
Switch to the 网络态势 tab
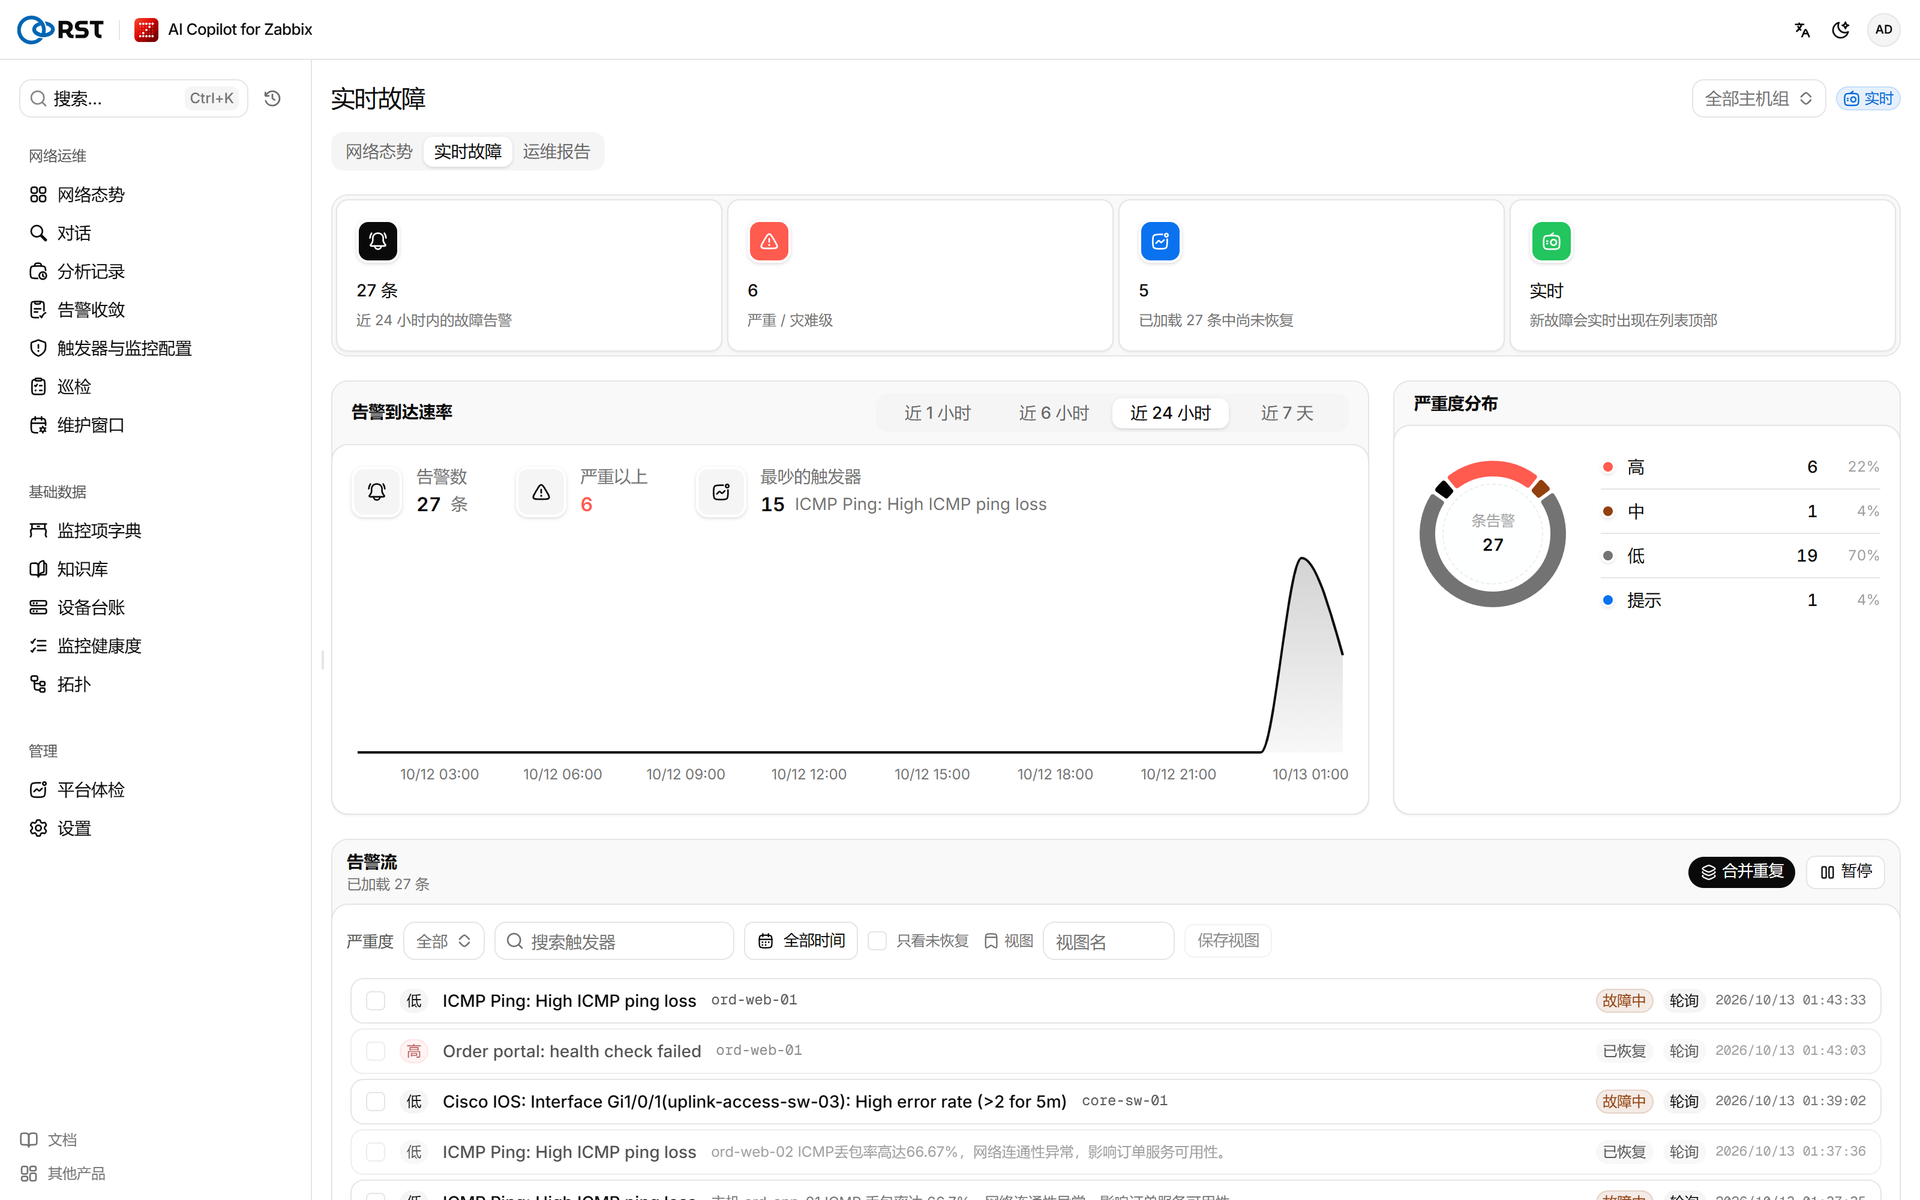[379, 152]
